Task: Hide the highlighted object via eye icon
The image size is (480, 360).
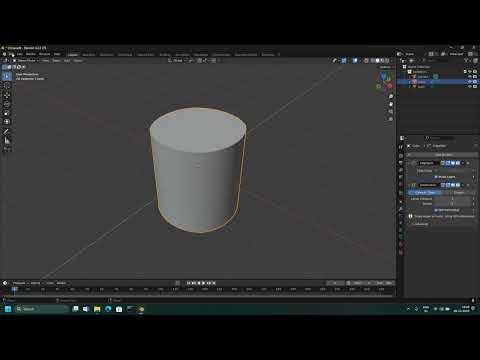Action: 469,82
